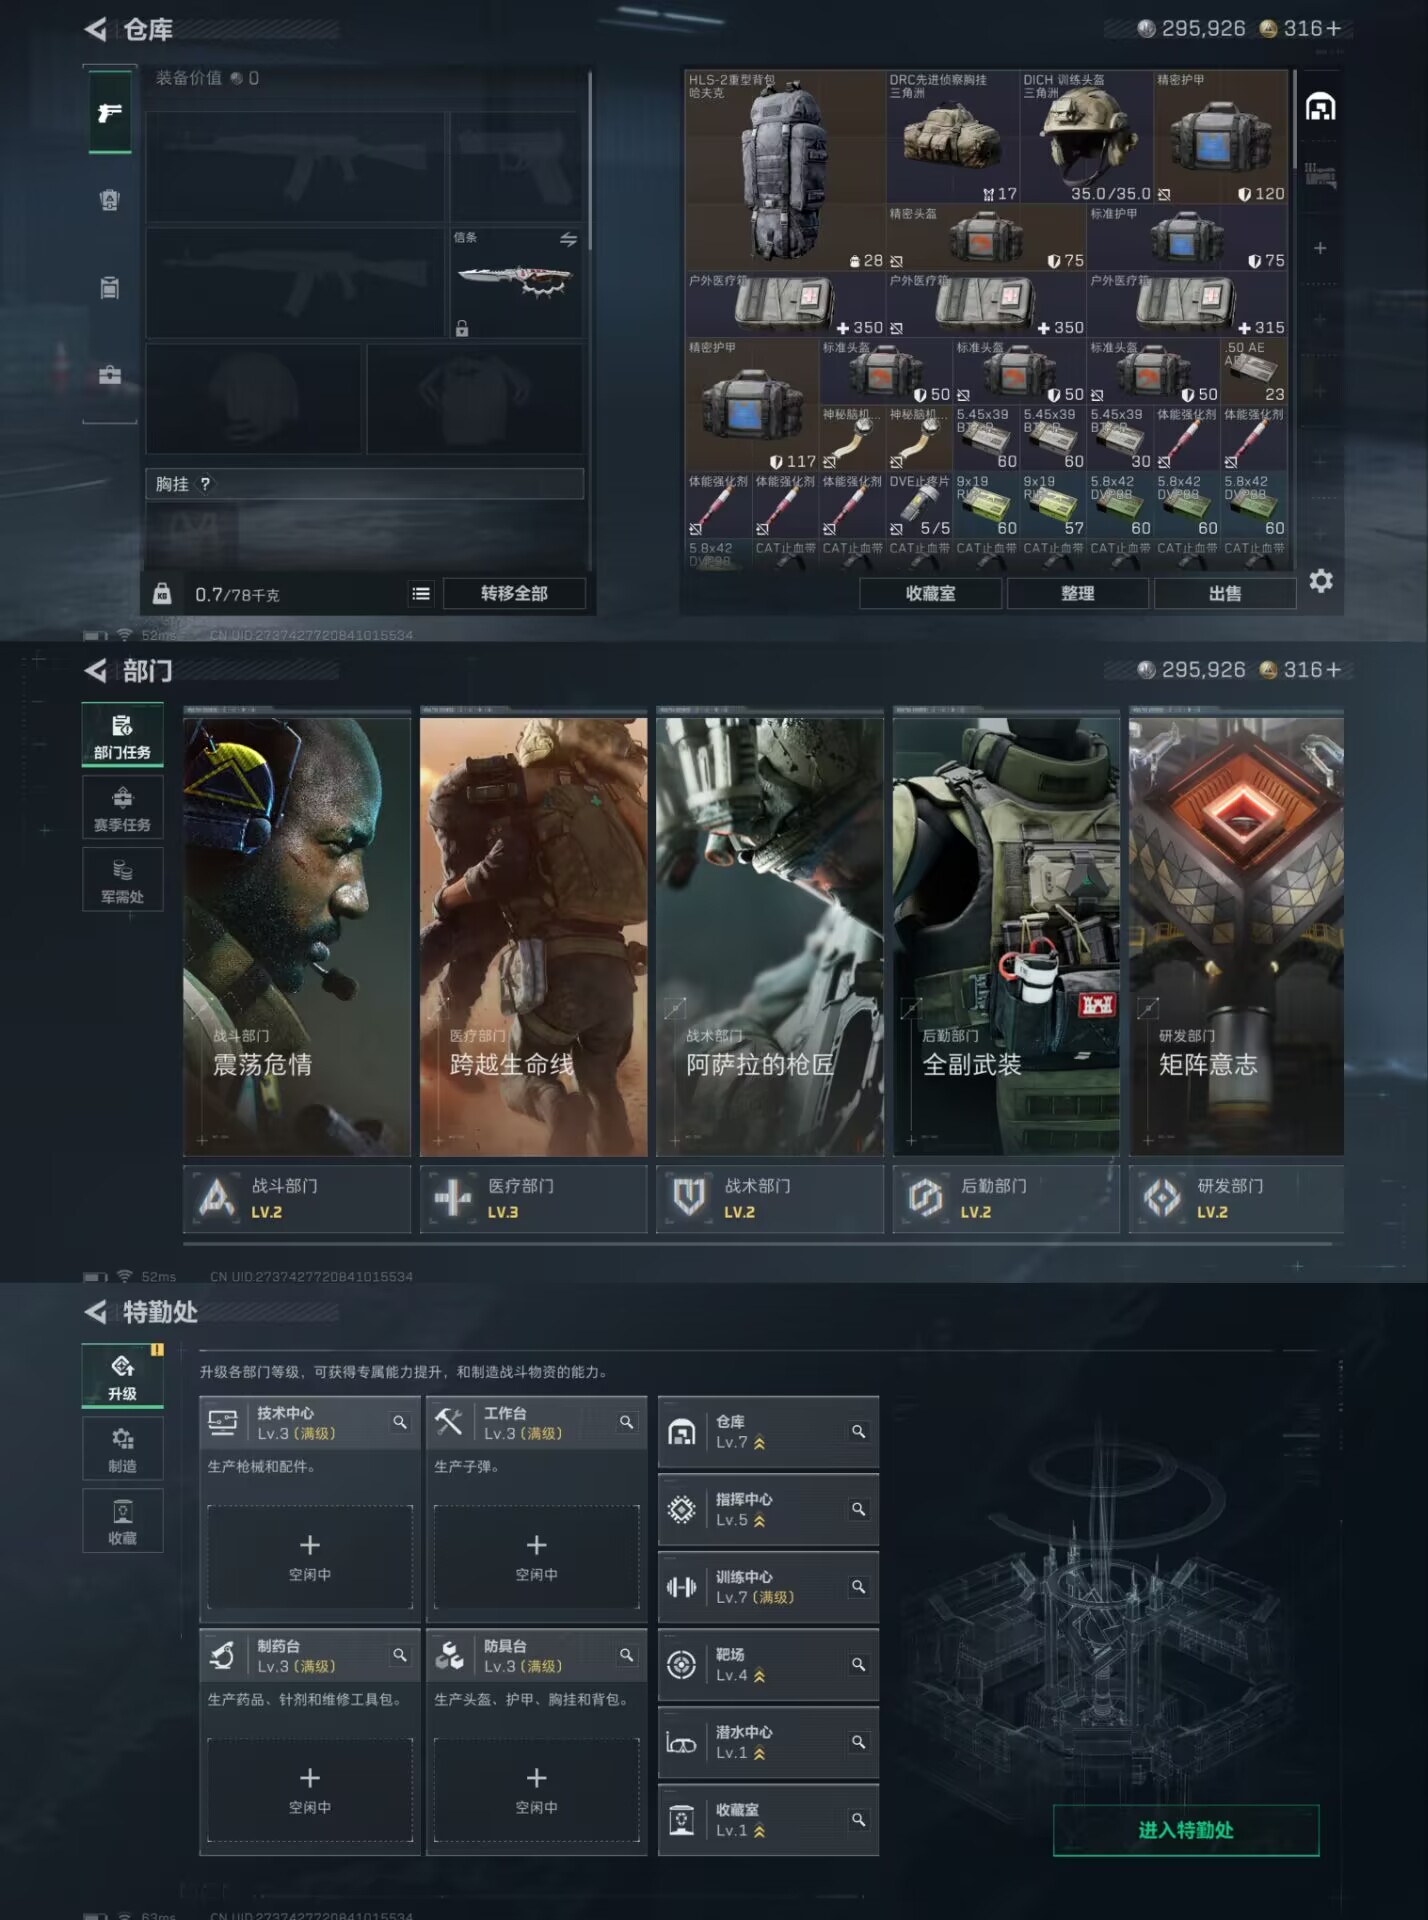Click the lock icon under the 信条 knife
The image size is (1428, 1920).
pos(462,328)
